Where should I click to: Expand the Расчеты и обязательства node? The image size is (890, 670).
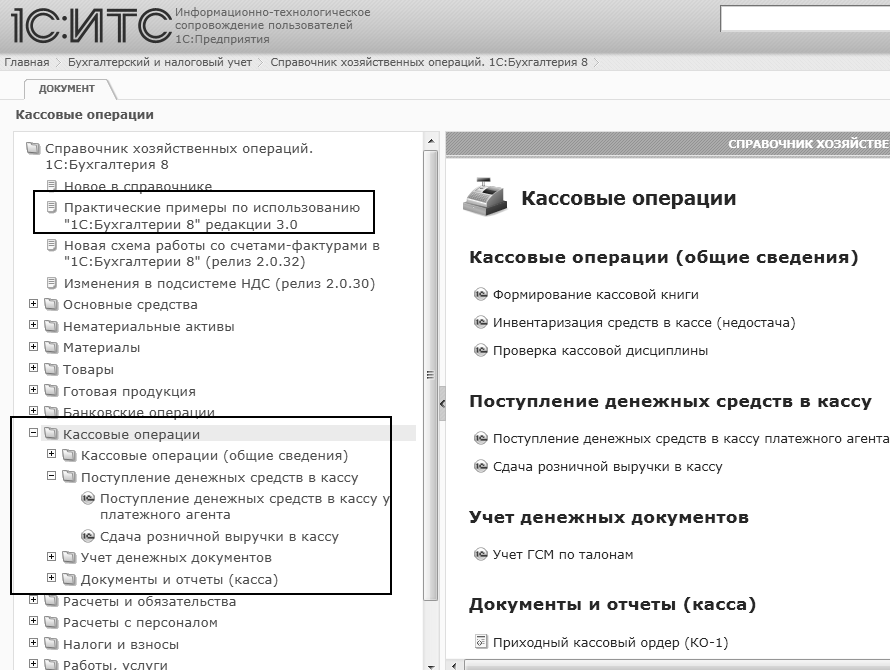click(x=33, y=600)
